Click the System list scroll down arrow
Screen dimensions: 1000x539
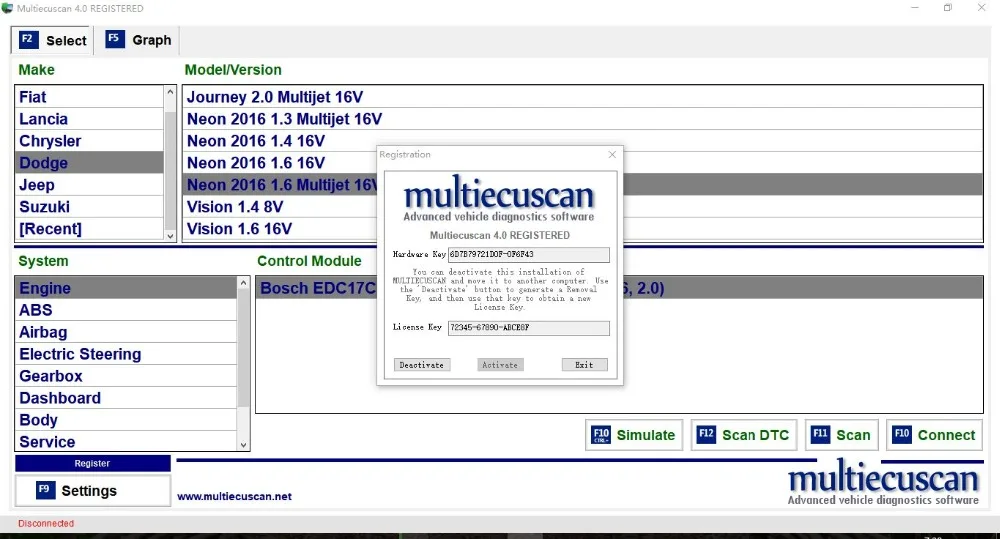coord(243,445)
